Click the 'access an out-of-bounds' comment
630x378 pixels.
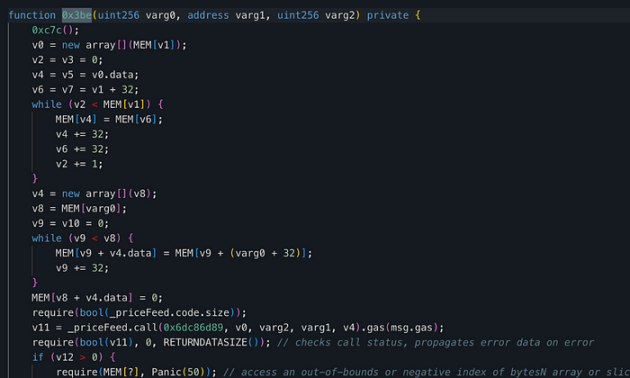tap(426, 372)
